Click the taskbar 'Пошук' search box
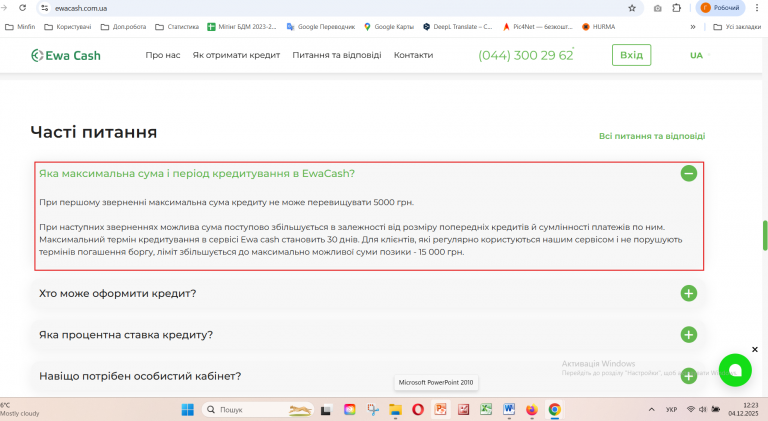Image resolution: width=768 pixels, height=421 pixels. [258, 410]
